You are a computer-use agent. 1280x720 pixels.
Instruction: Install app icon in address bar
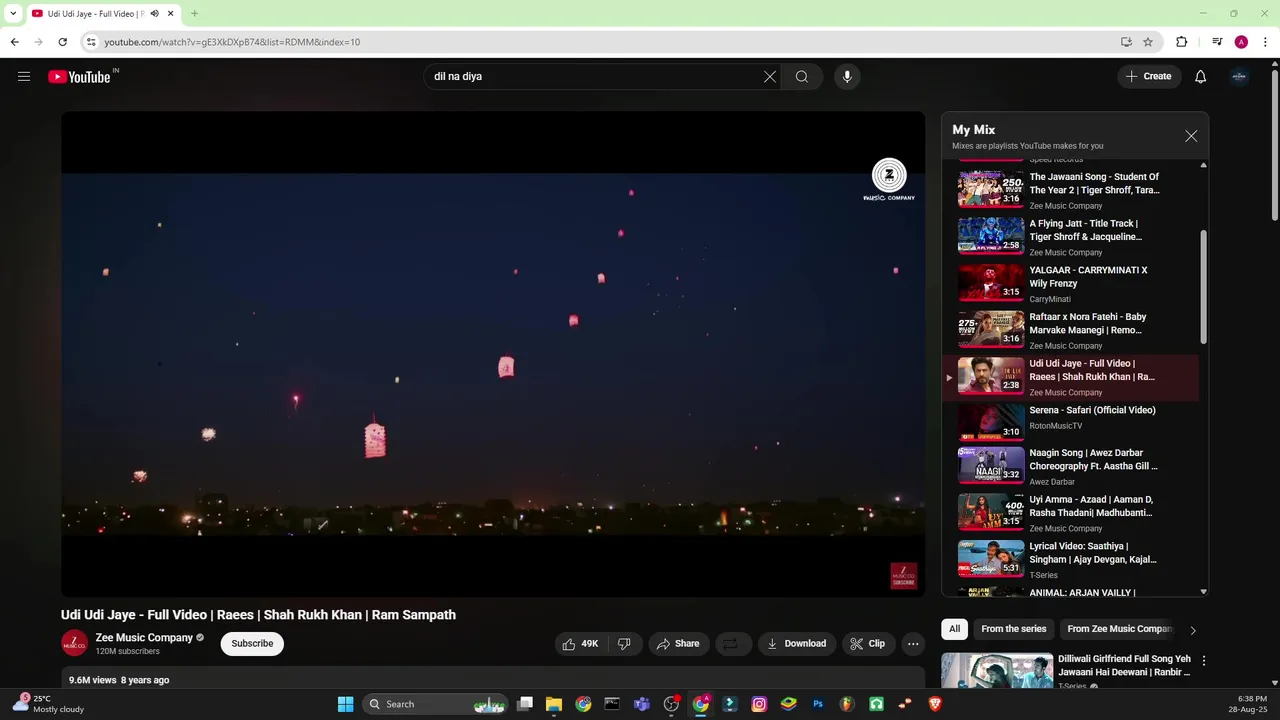pos(1126,42)
